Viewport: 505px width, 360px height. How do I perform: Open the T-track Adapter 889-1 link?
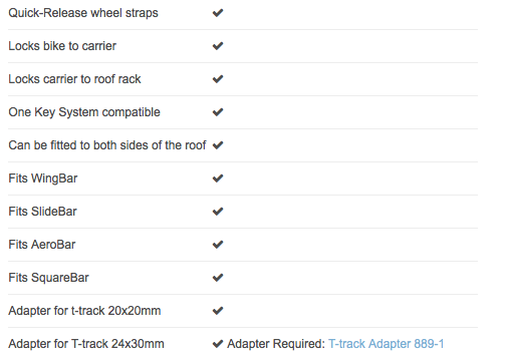386,344
